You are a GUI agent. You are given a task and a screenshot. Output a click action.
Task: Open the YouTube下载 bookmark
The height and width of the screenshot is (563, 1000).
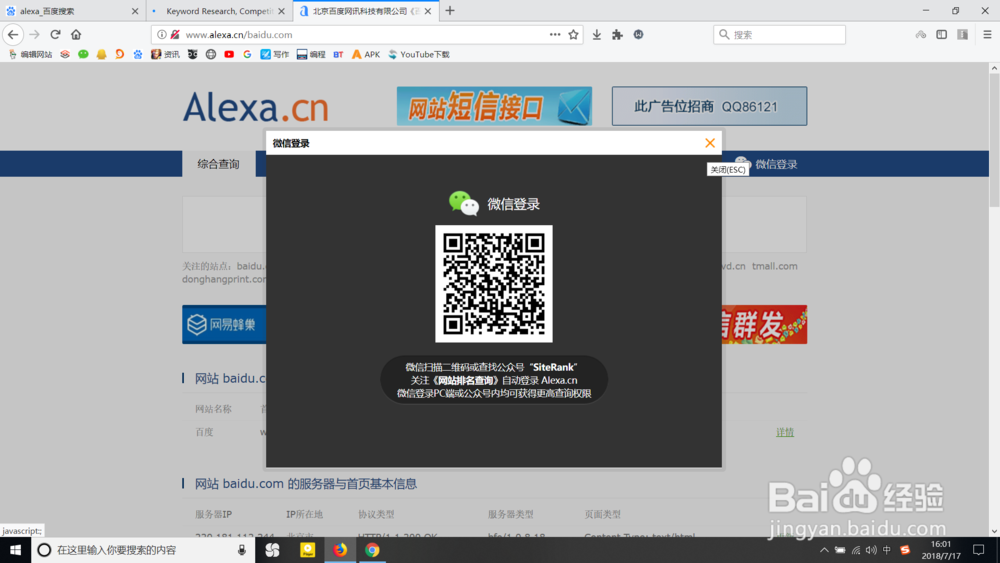pos(419,54)
